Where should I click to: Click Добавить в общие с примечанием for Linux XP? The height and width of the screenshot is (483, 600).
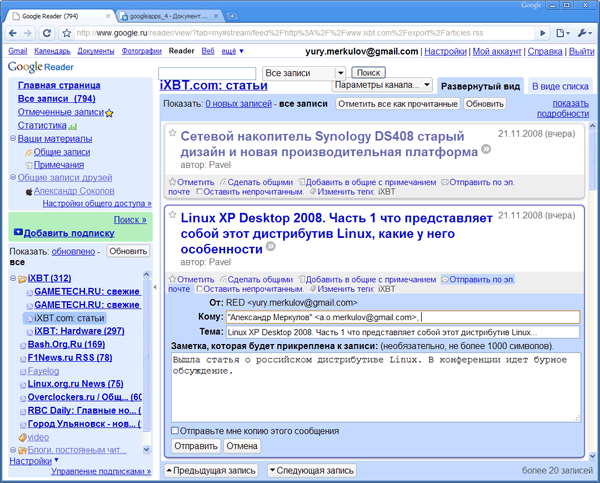[367, 279]
